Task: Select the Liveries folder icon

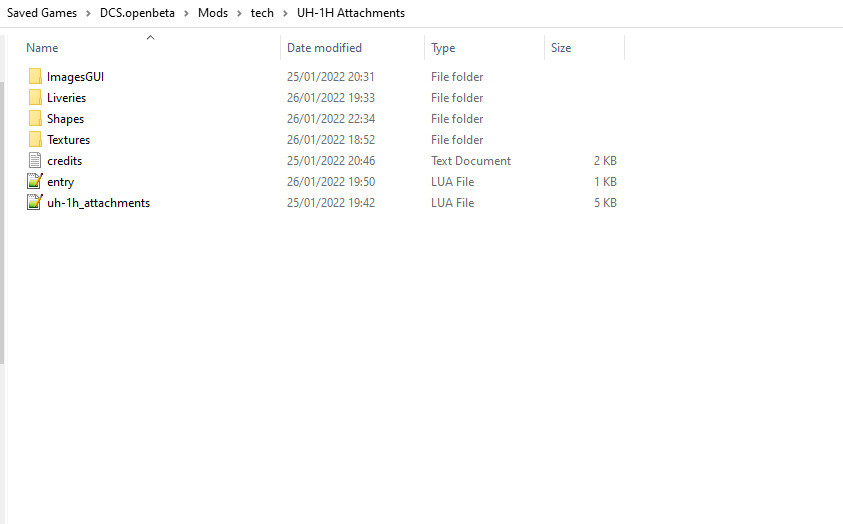Action: tap(35, 98)
